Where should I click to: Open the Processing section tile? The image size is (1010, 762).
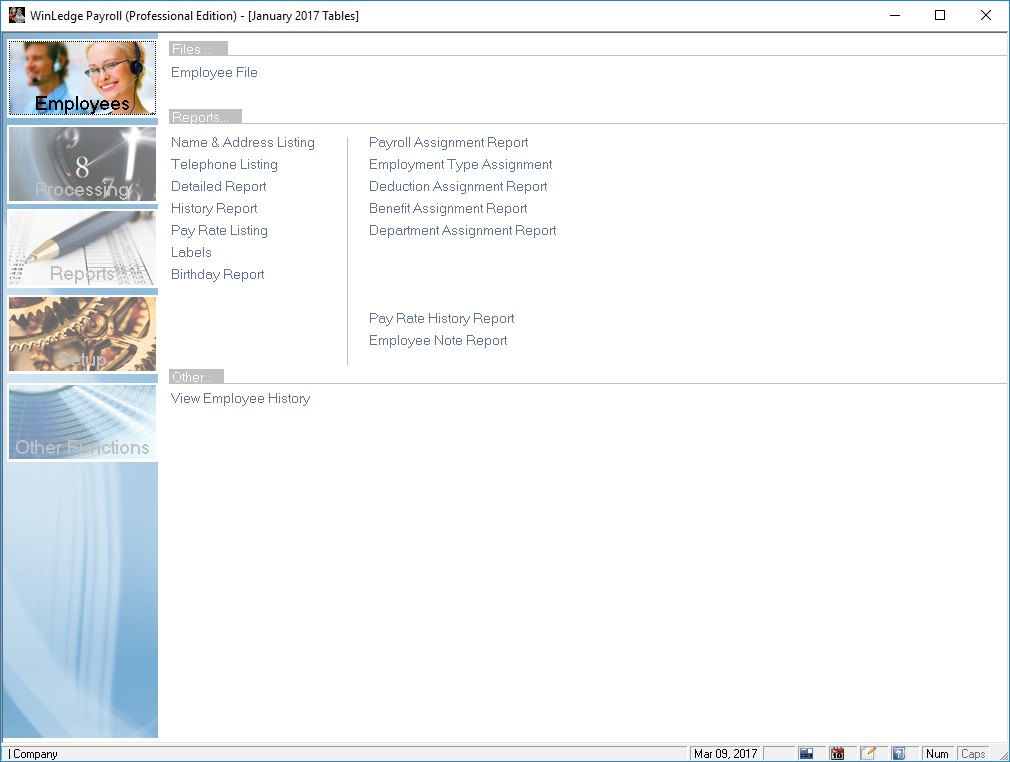tap(82, 164)
